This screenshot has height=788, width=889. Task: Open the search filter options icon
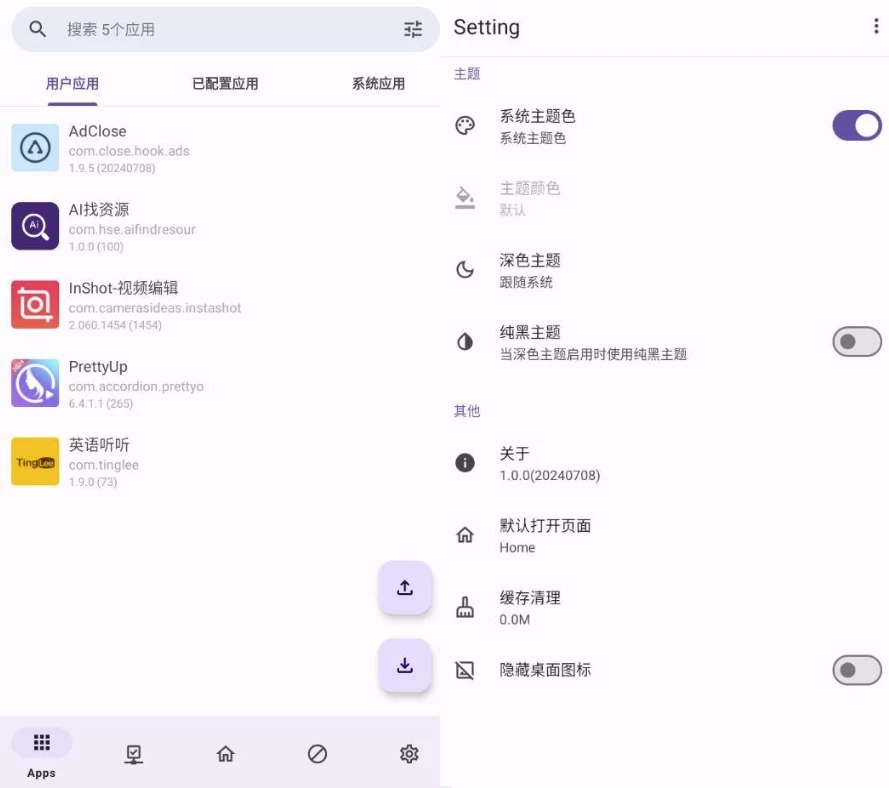[413, 29]
